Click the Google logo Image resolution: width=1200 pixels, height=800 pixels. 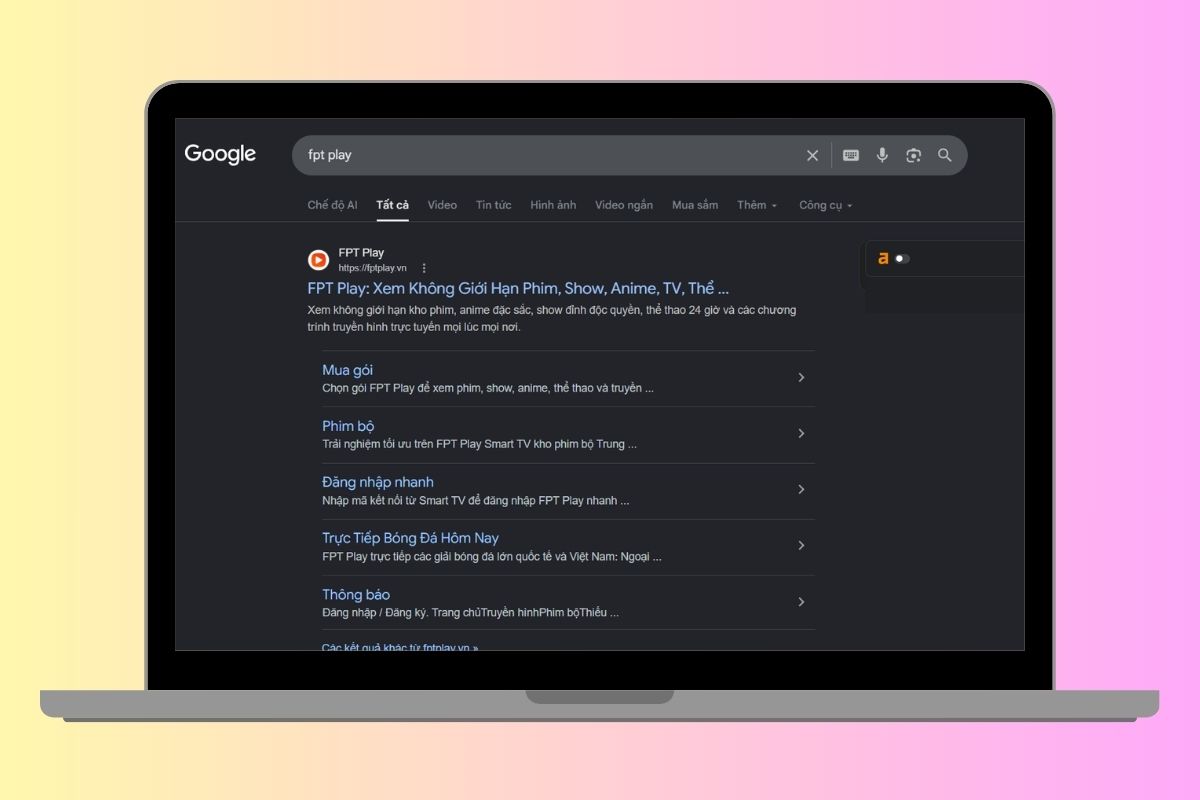point(220,154)
